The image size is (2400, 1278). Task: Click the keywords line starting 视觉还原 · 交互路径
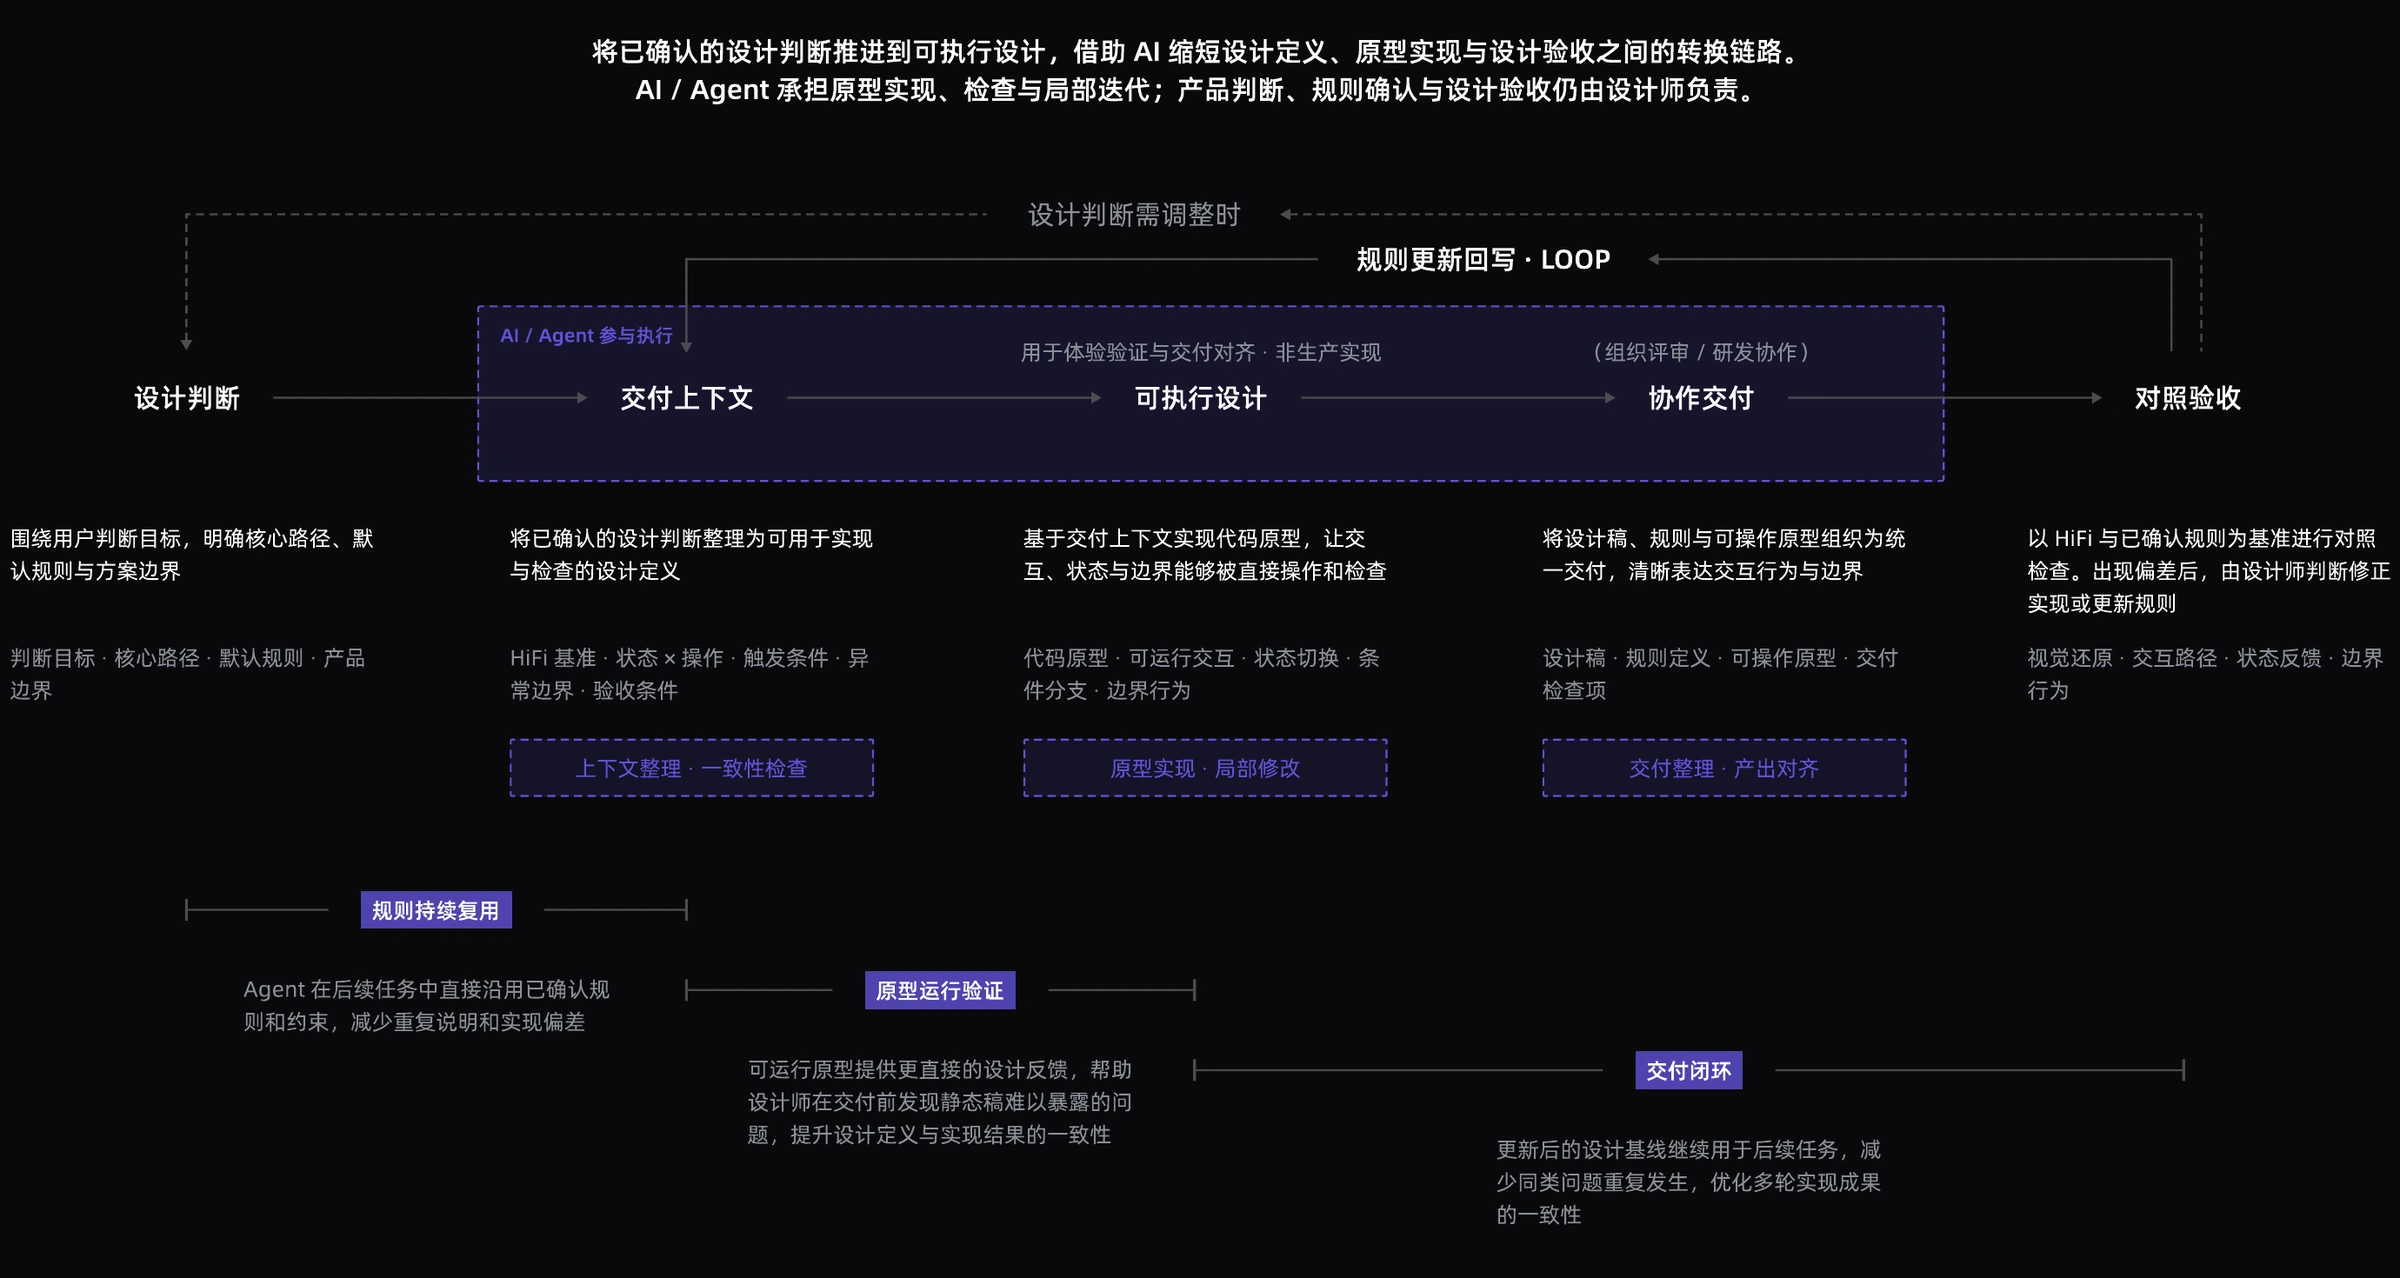tap(2205, 674)
